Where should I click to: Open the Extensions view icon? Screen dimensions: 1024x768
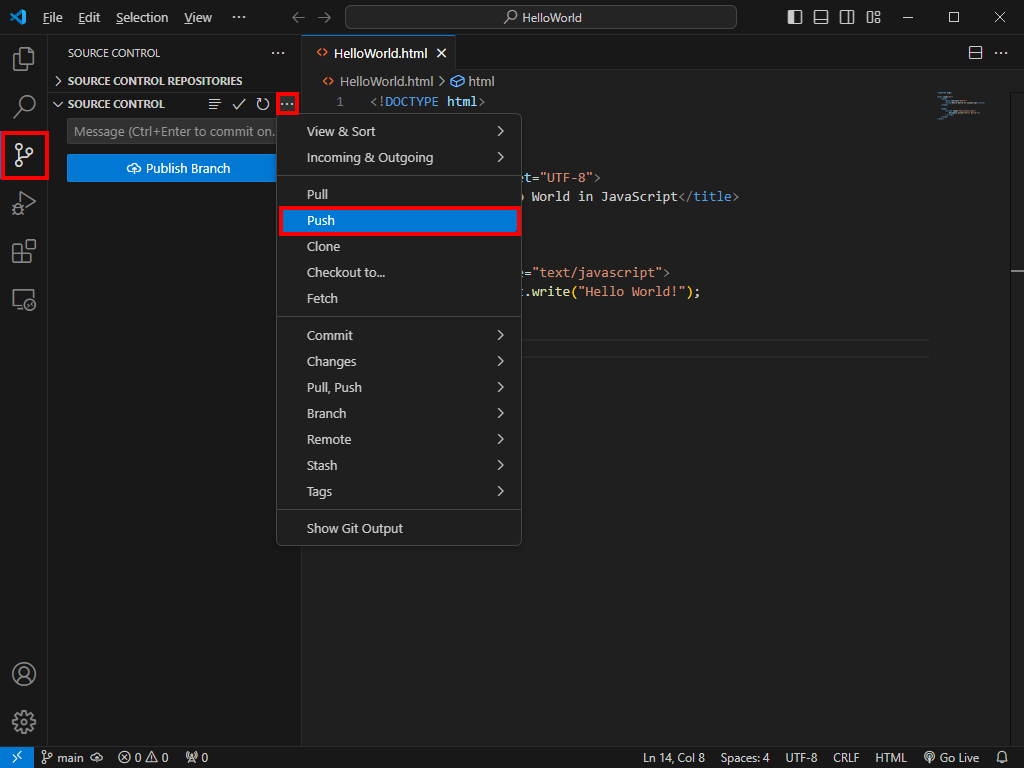pos(23,251)
